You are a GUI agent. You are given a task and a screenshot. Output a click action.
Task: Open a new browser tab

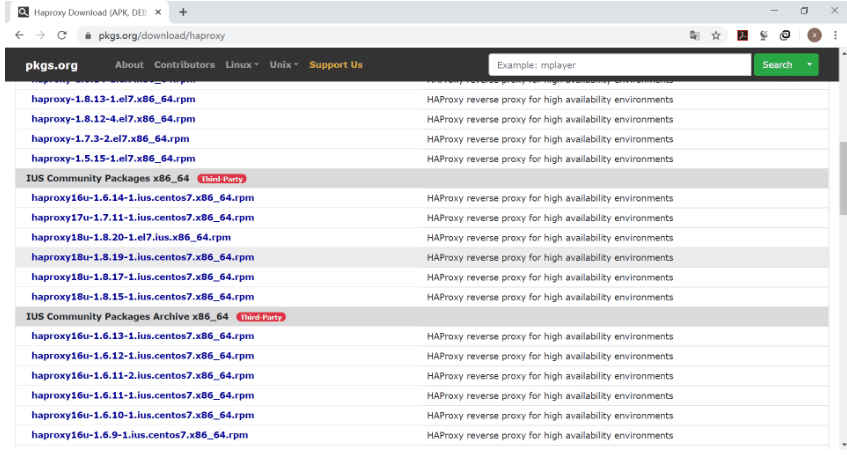[x=183, y=12]
